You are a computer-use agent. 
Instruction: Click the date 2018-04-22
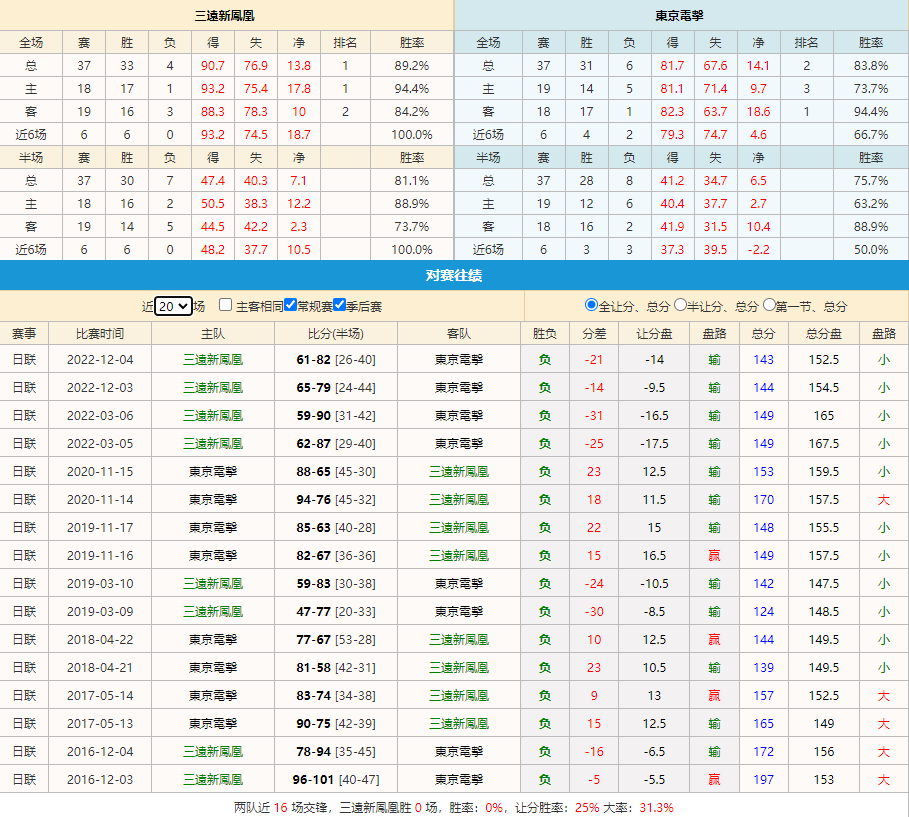click(100, 640)
